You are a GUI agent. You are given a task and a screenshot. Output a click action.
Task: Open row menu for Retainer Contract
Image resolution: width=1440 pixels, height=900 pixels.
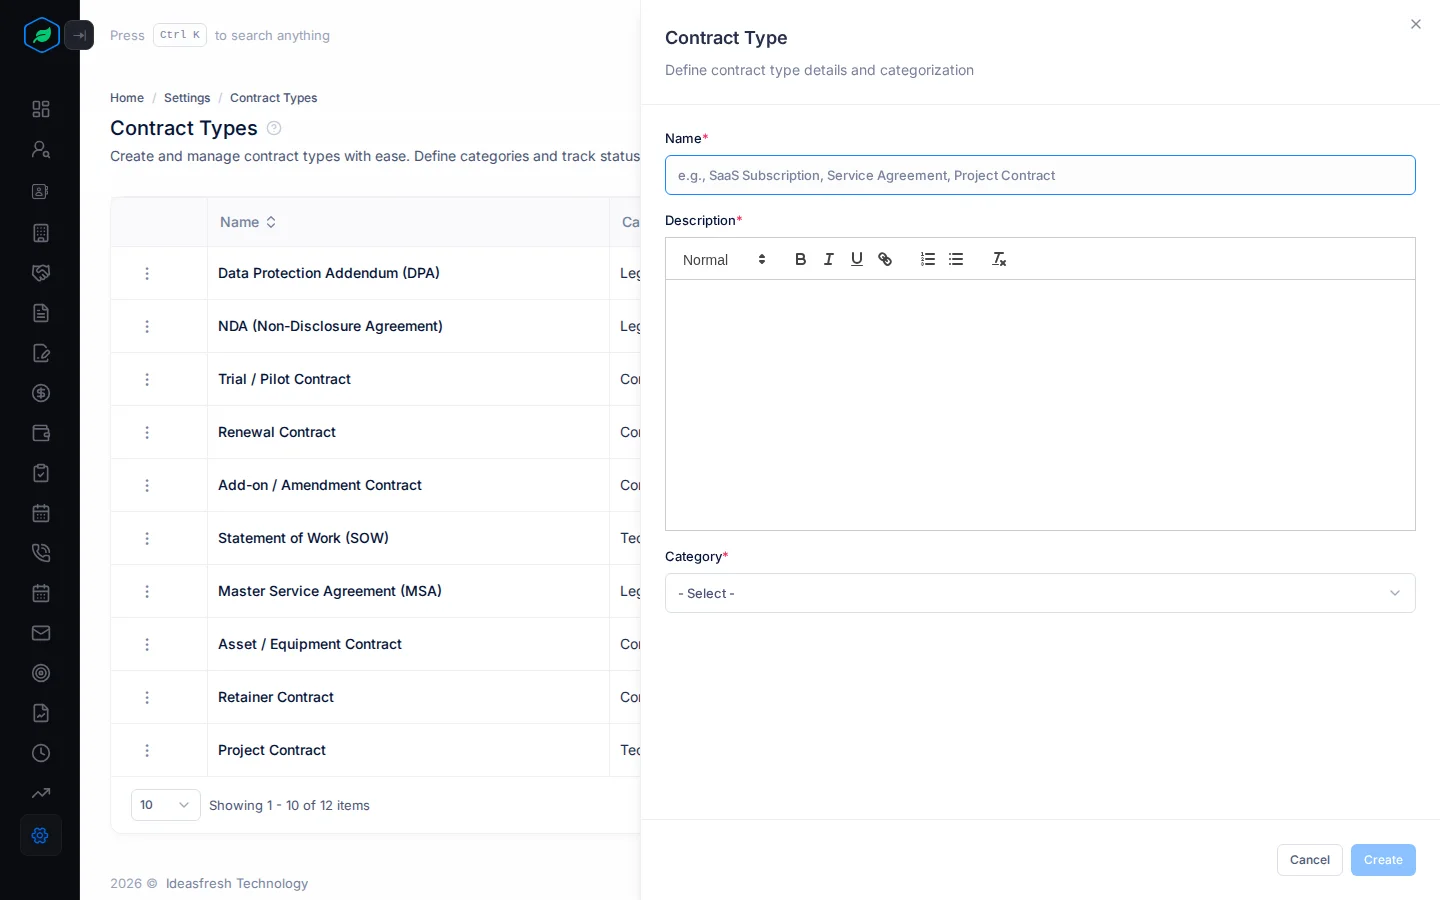pyautogui.click(x=147, y=697)
